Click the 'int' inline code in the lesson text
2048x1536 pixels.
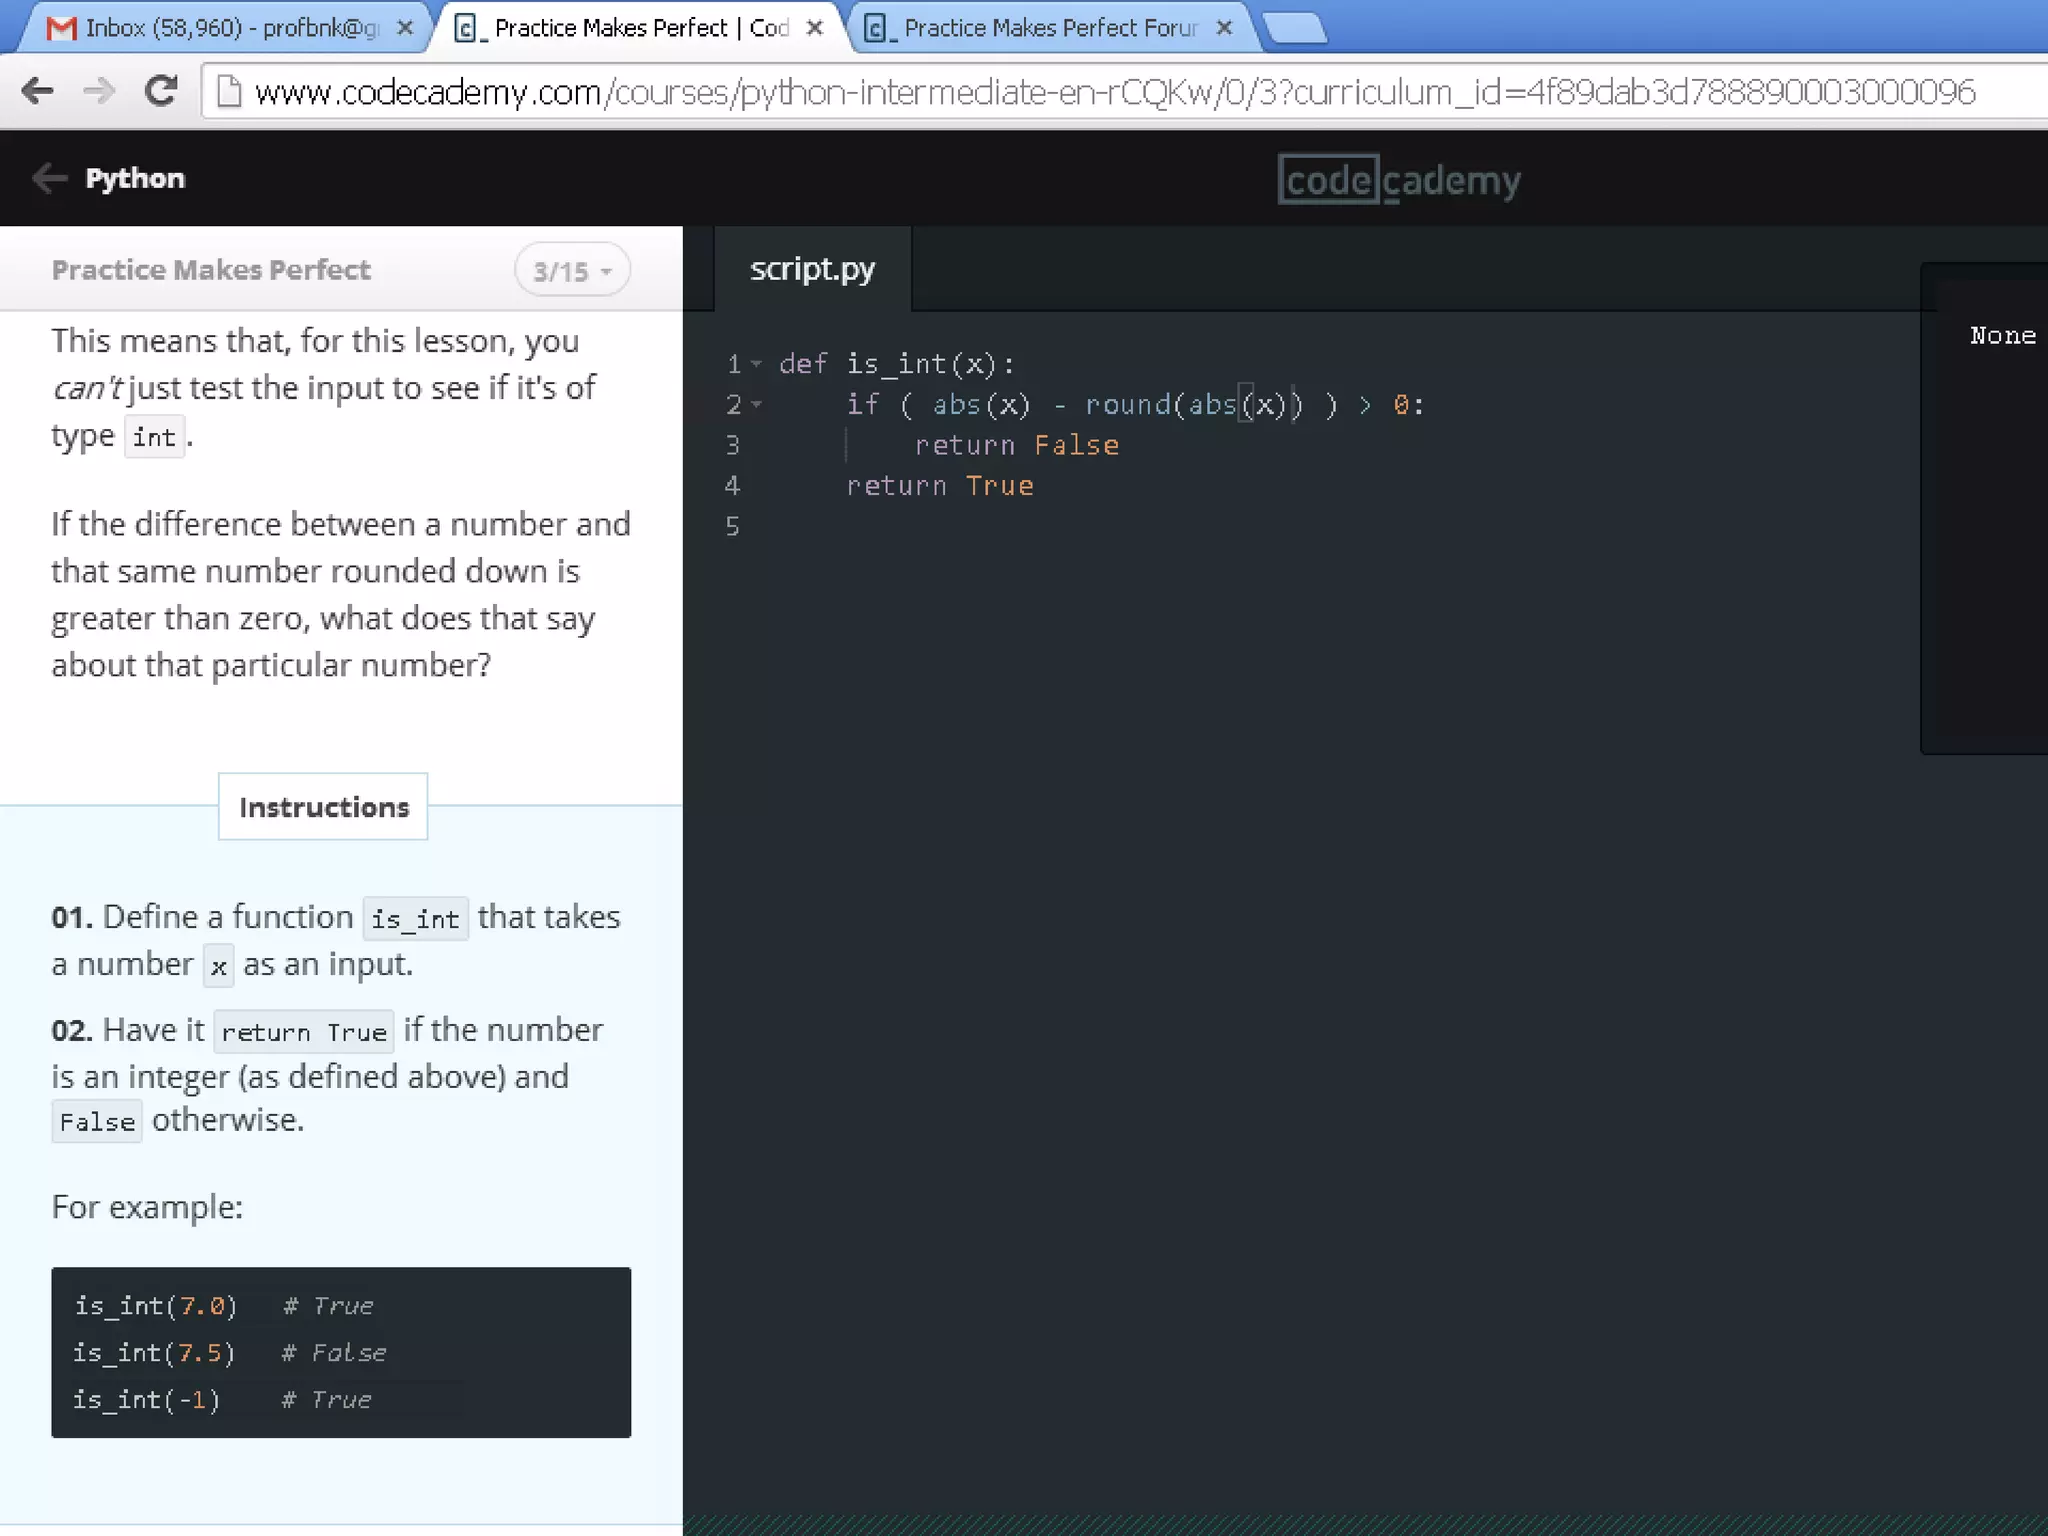point(154,437)
